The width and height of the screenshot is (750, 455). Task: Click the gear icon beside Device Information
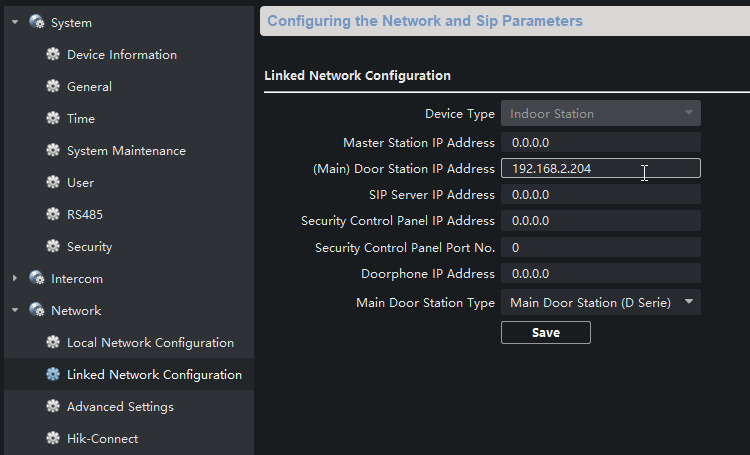click(53, 55)
